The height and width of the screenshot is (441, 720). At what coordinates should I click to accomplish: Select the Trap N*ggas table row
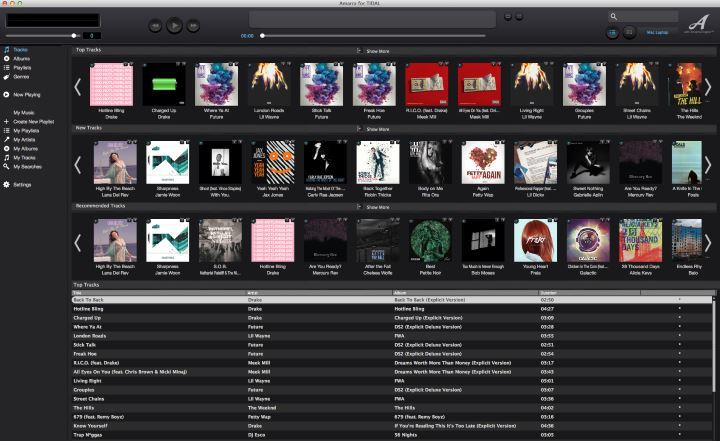point(392,435)
